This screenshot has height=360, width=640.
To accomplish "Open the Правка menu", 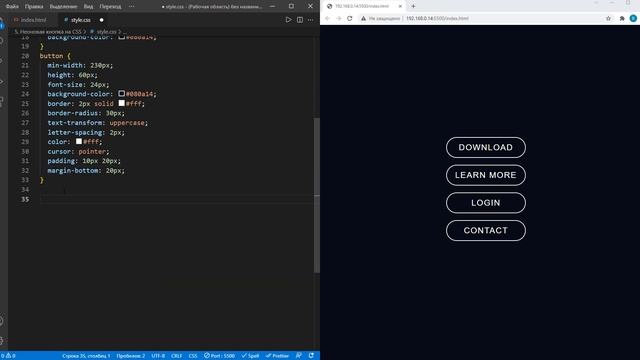I will pyautogui.click(x=34, y=7).
